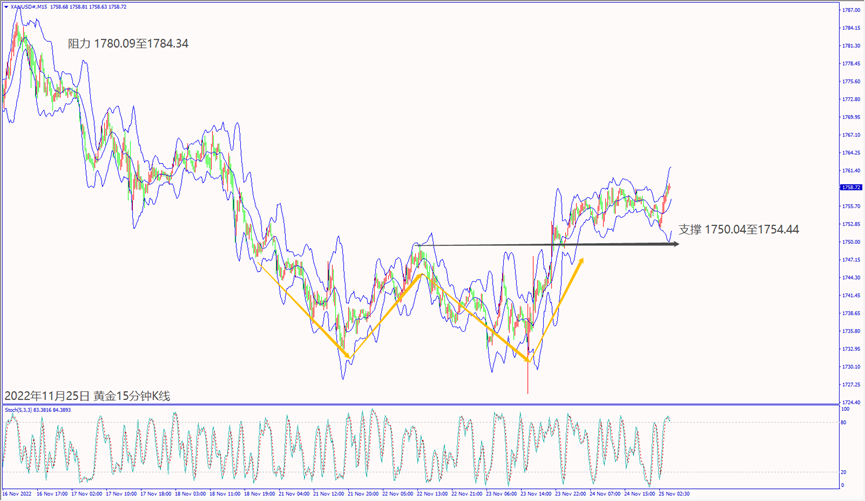Click the long red candle wick at the chart low
Viewport: 865px width, 501px height.
(x=527, y=382)
